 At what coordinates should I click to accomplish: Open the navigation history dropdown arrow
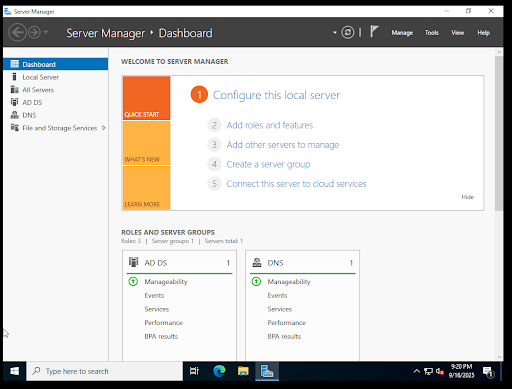(x=46, y=32)
